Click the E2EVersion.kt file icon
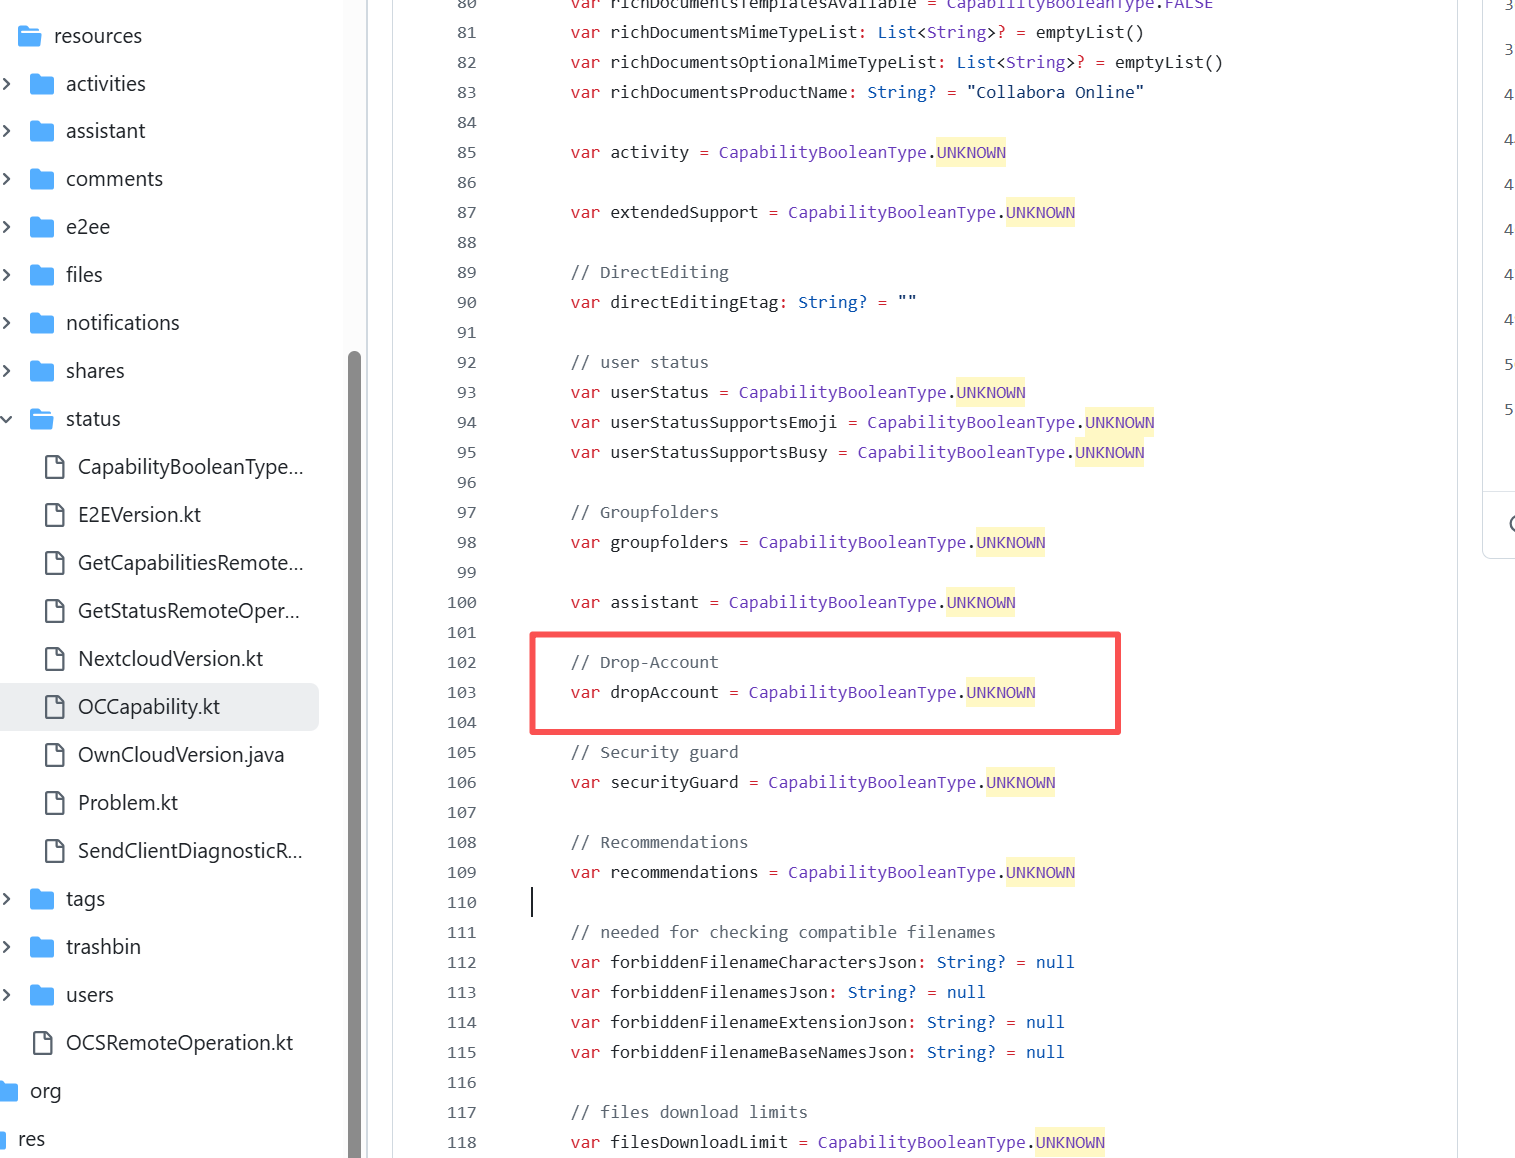Viewport: 1515px width, 1158px height. click(x=55, y=515)
